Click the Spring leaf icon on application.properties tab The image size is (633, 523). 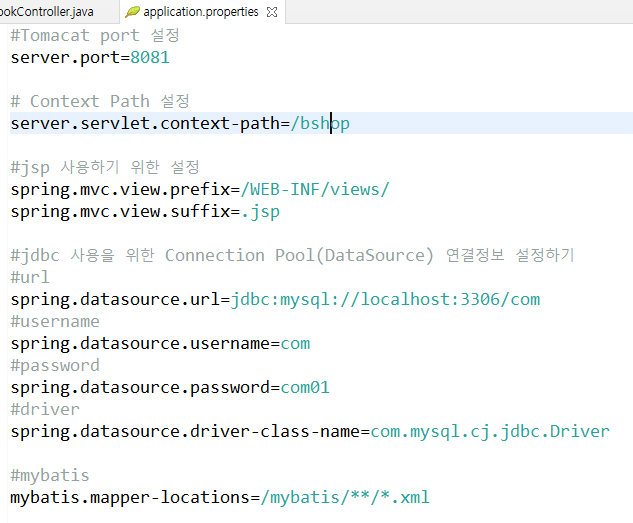(132, 12)
